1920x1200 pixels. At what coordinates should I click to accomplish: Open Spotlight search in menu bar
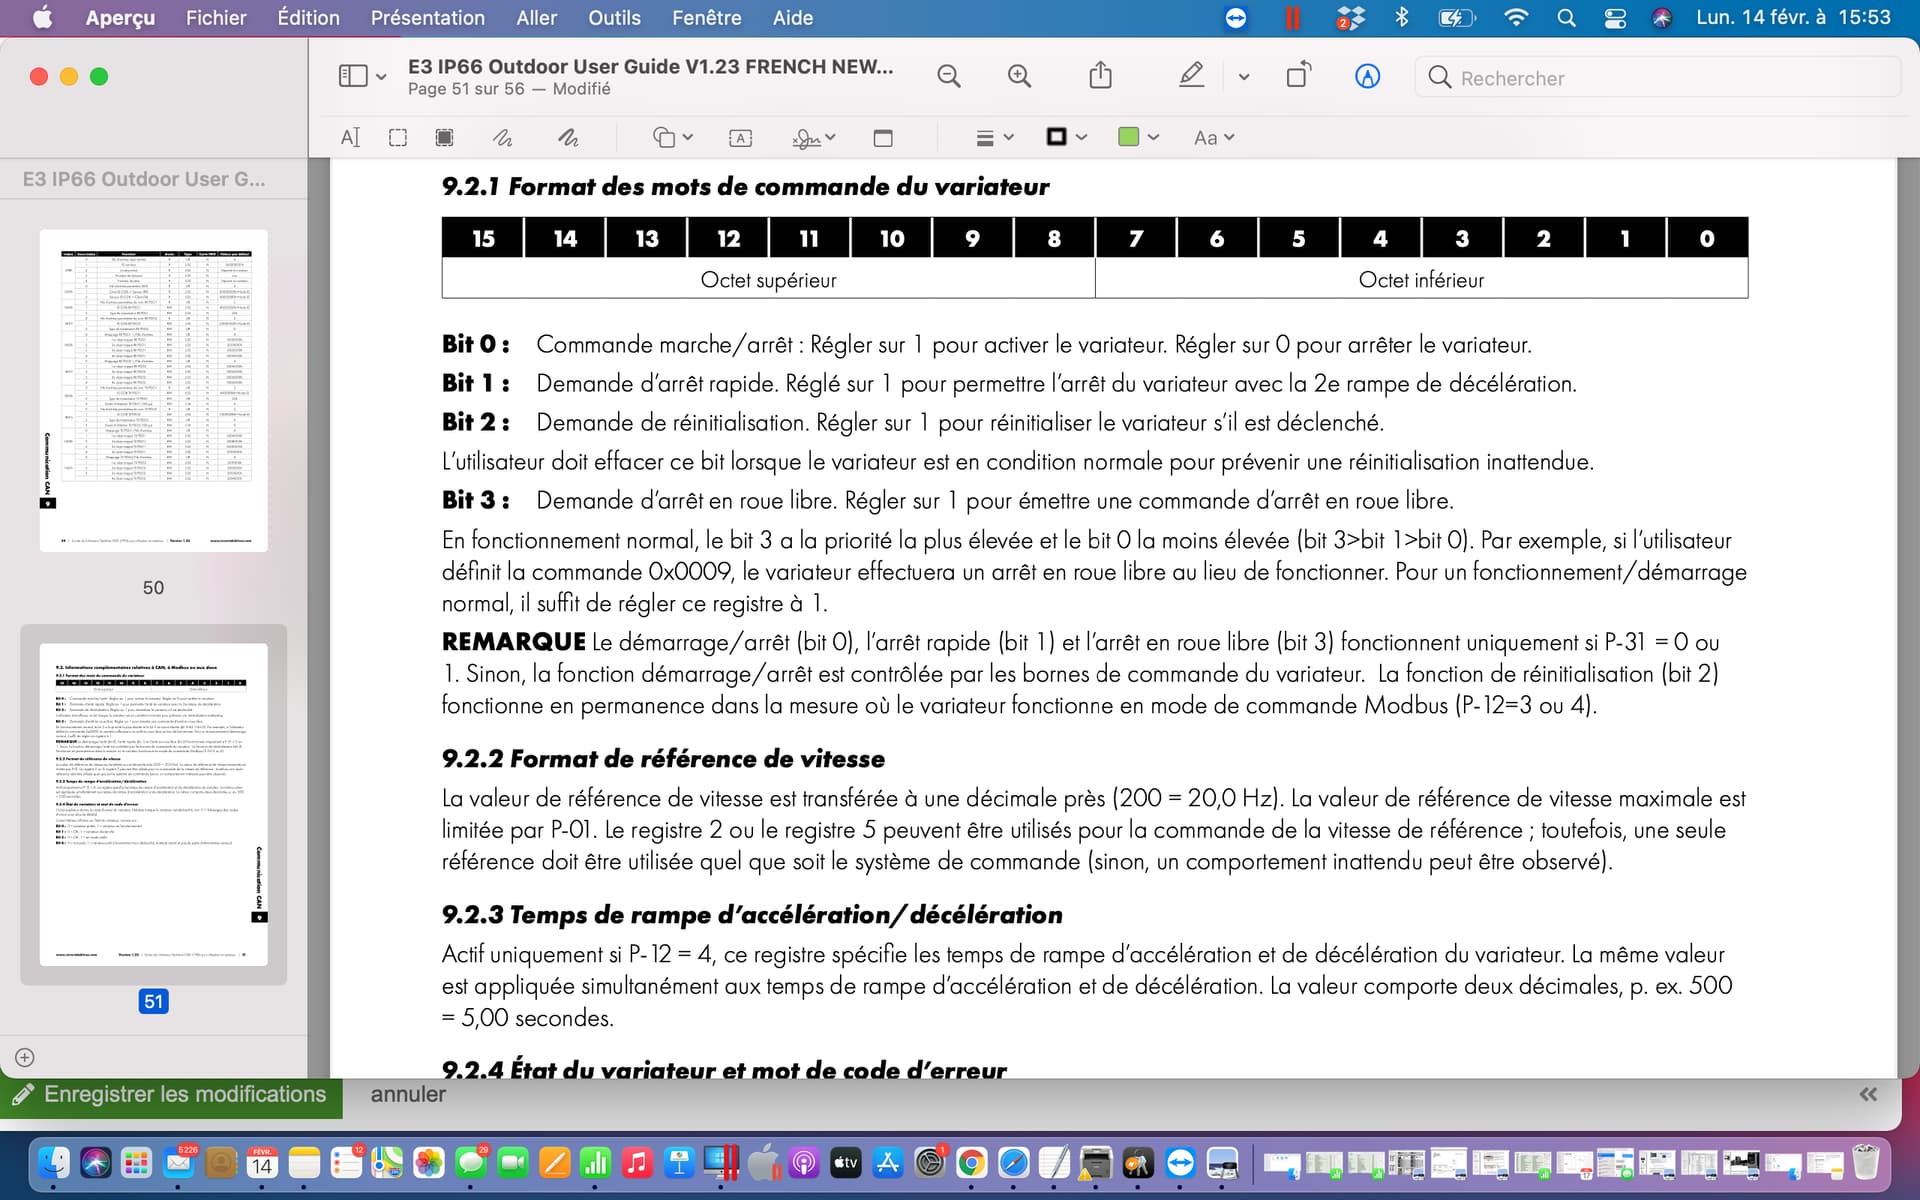click(1566, 18)
